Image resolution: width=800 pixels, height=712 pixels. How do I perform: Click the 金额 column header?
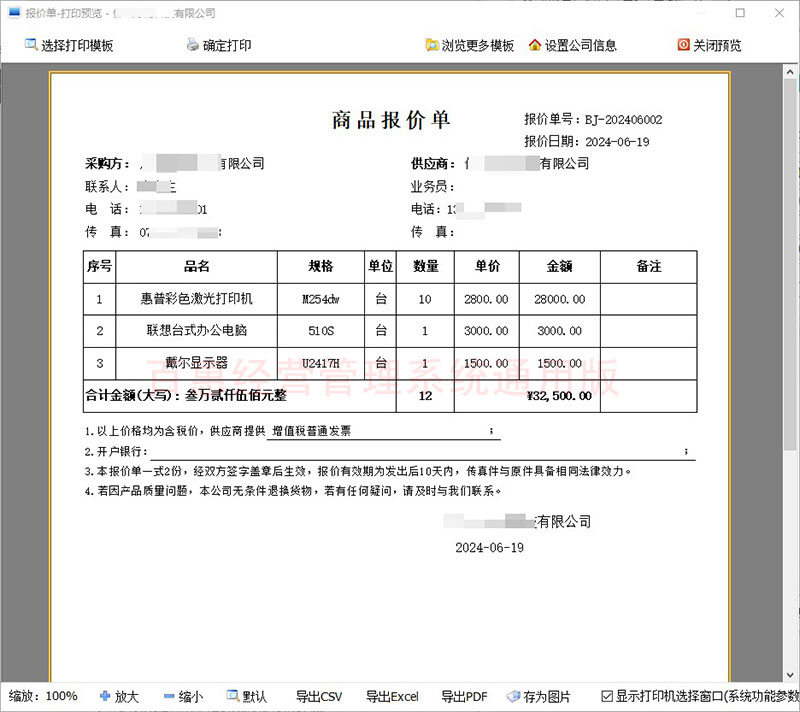pos(560,266)
